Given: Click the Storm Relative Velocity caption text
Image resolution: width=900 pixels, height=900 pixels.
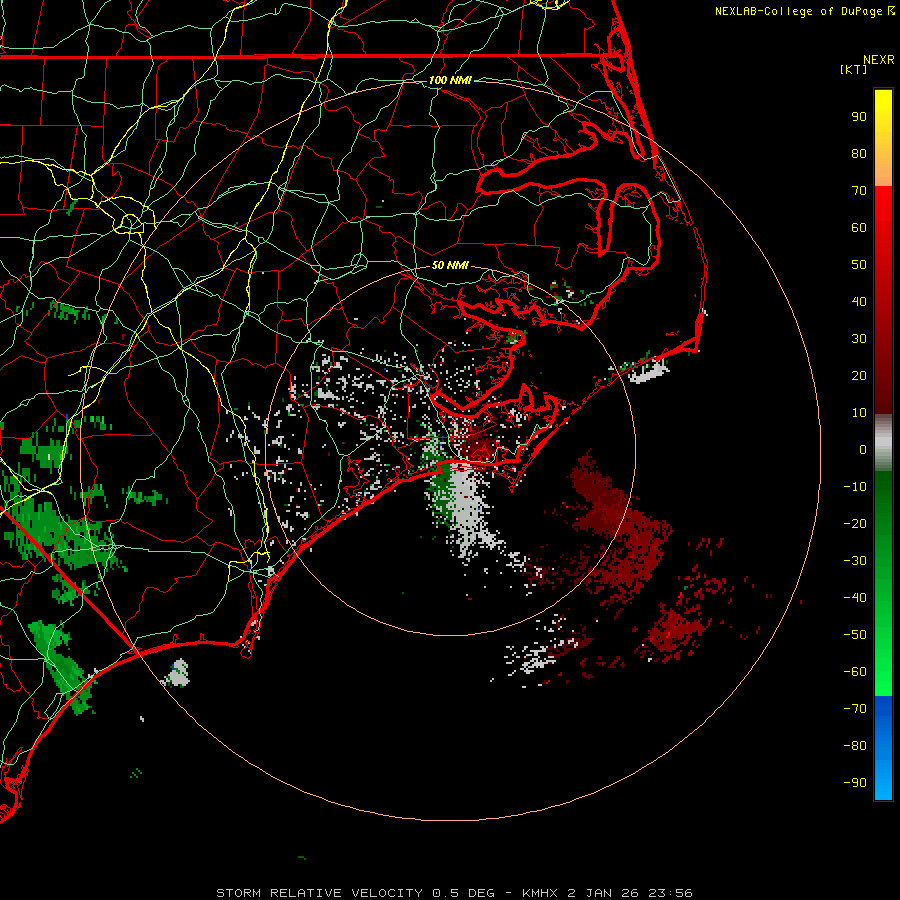Looking at the screenshot, I should 453,893.
